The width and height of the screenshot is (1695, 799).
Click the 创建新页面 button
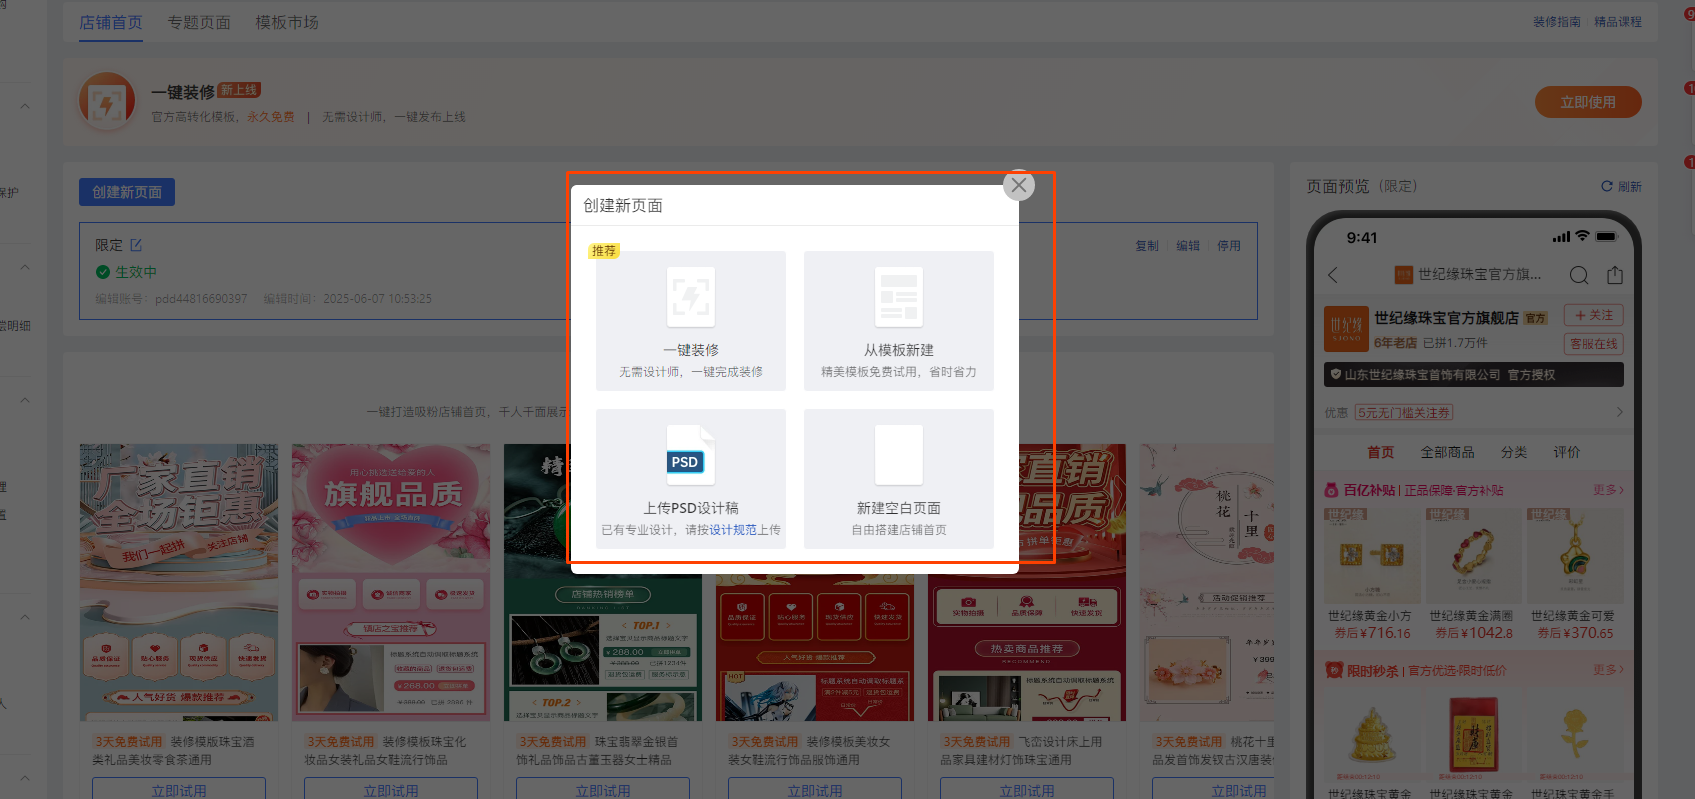127,192
